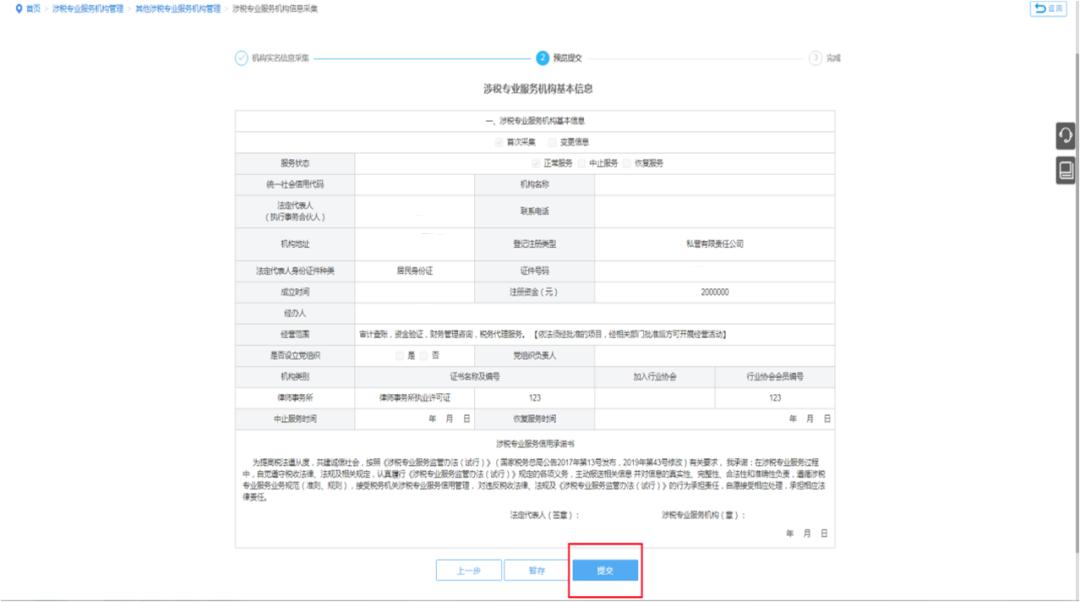Click the location pin icon beside 首页

17,8
